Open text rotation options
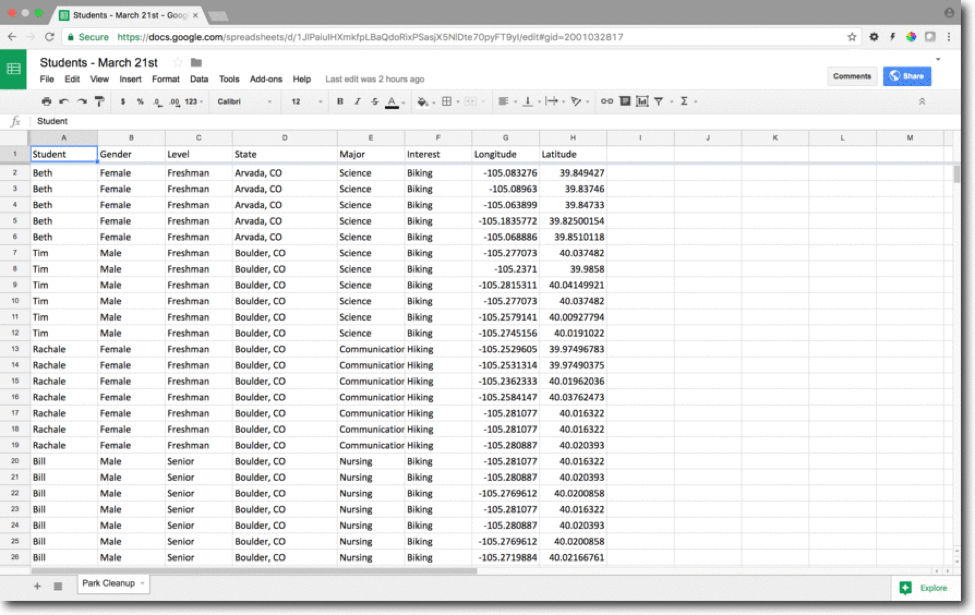 click(x=576, y=101)
